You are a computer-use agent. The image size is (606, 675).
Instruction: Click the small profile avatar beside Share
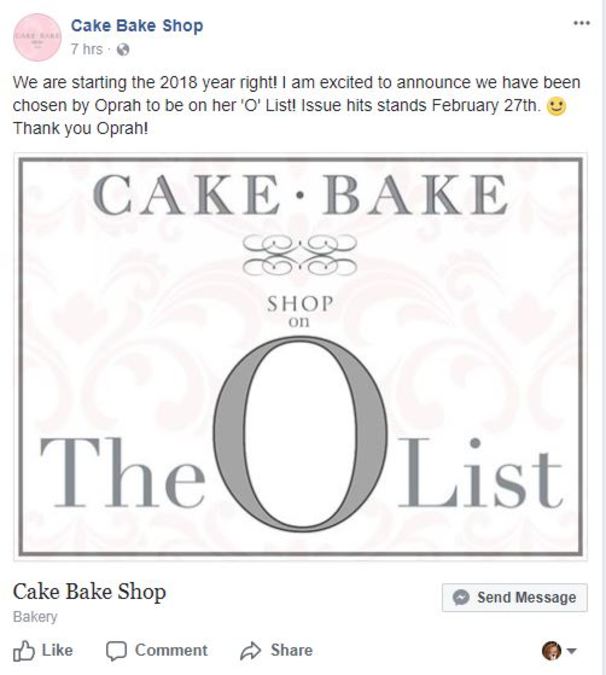551,651
